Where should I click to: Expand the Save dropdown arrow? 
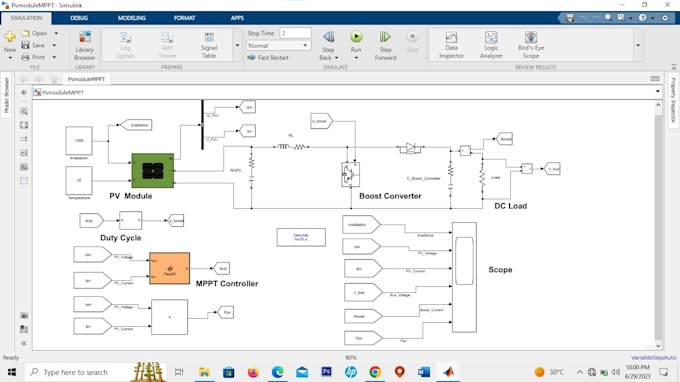tap(54, 45)
